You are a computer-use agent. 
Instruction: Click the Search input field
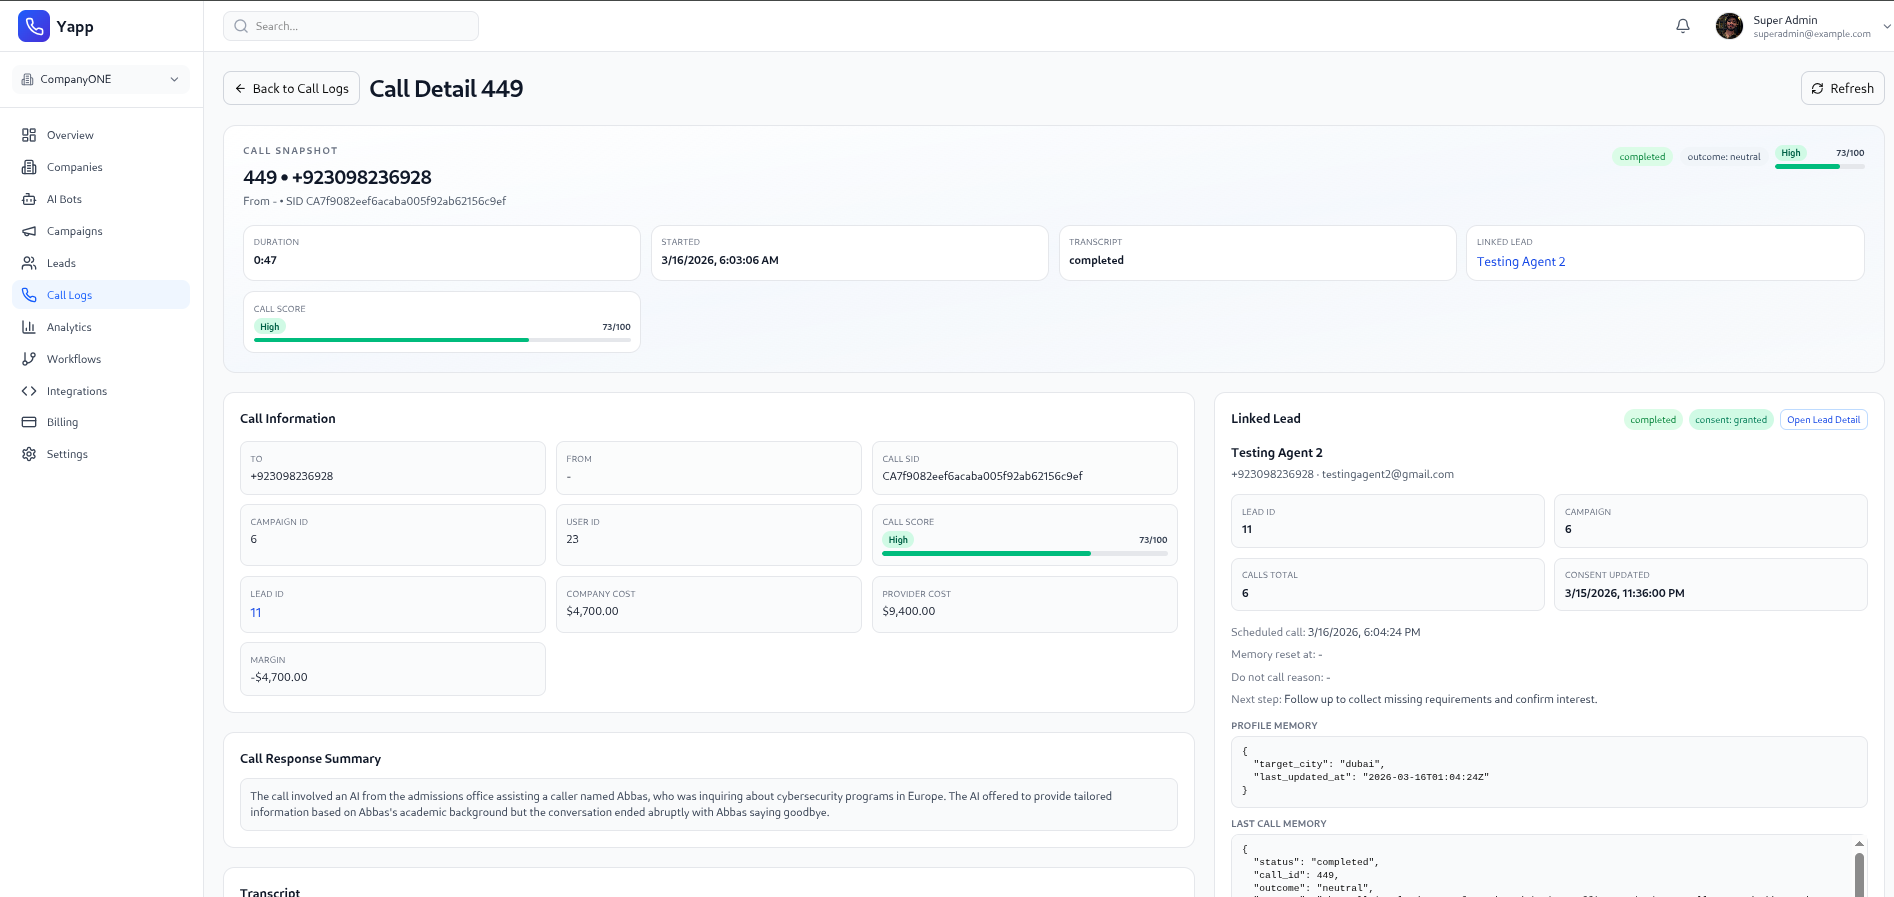coord(351,26)
